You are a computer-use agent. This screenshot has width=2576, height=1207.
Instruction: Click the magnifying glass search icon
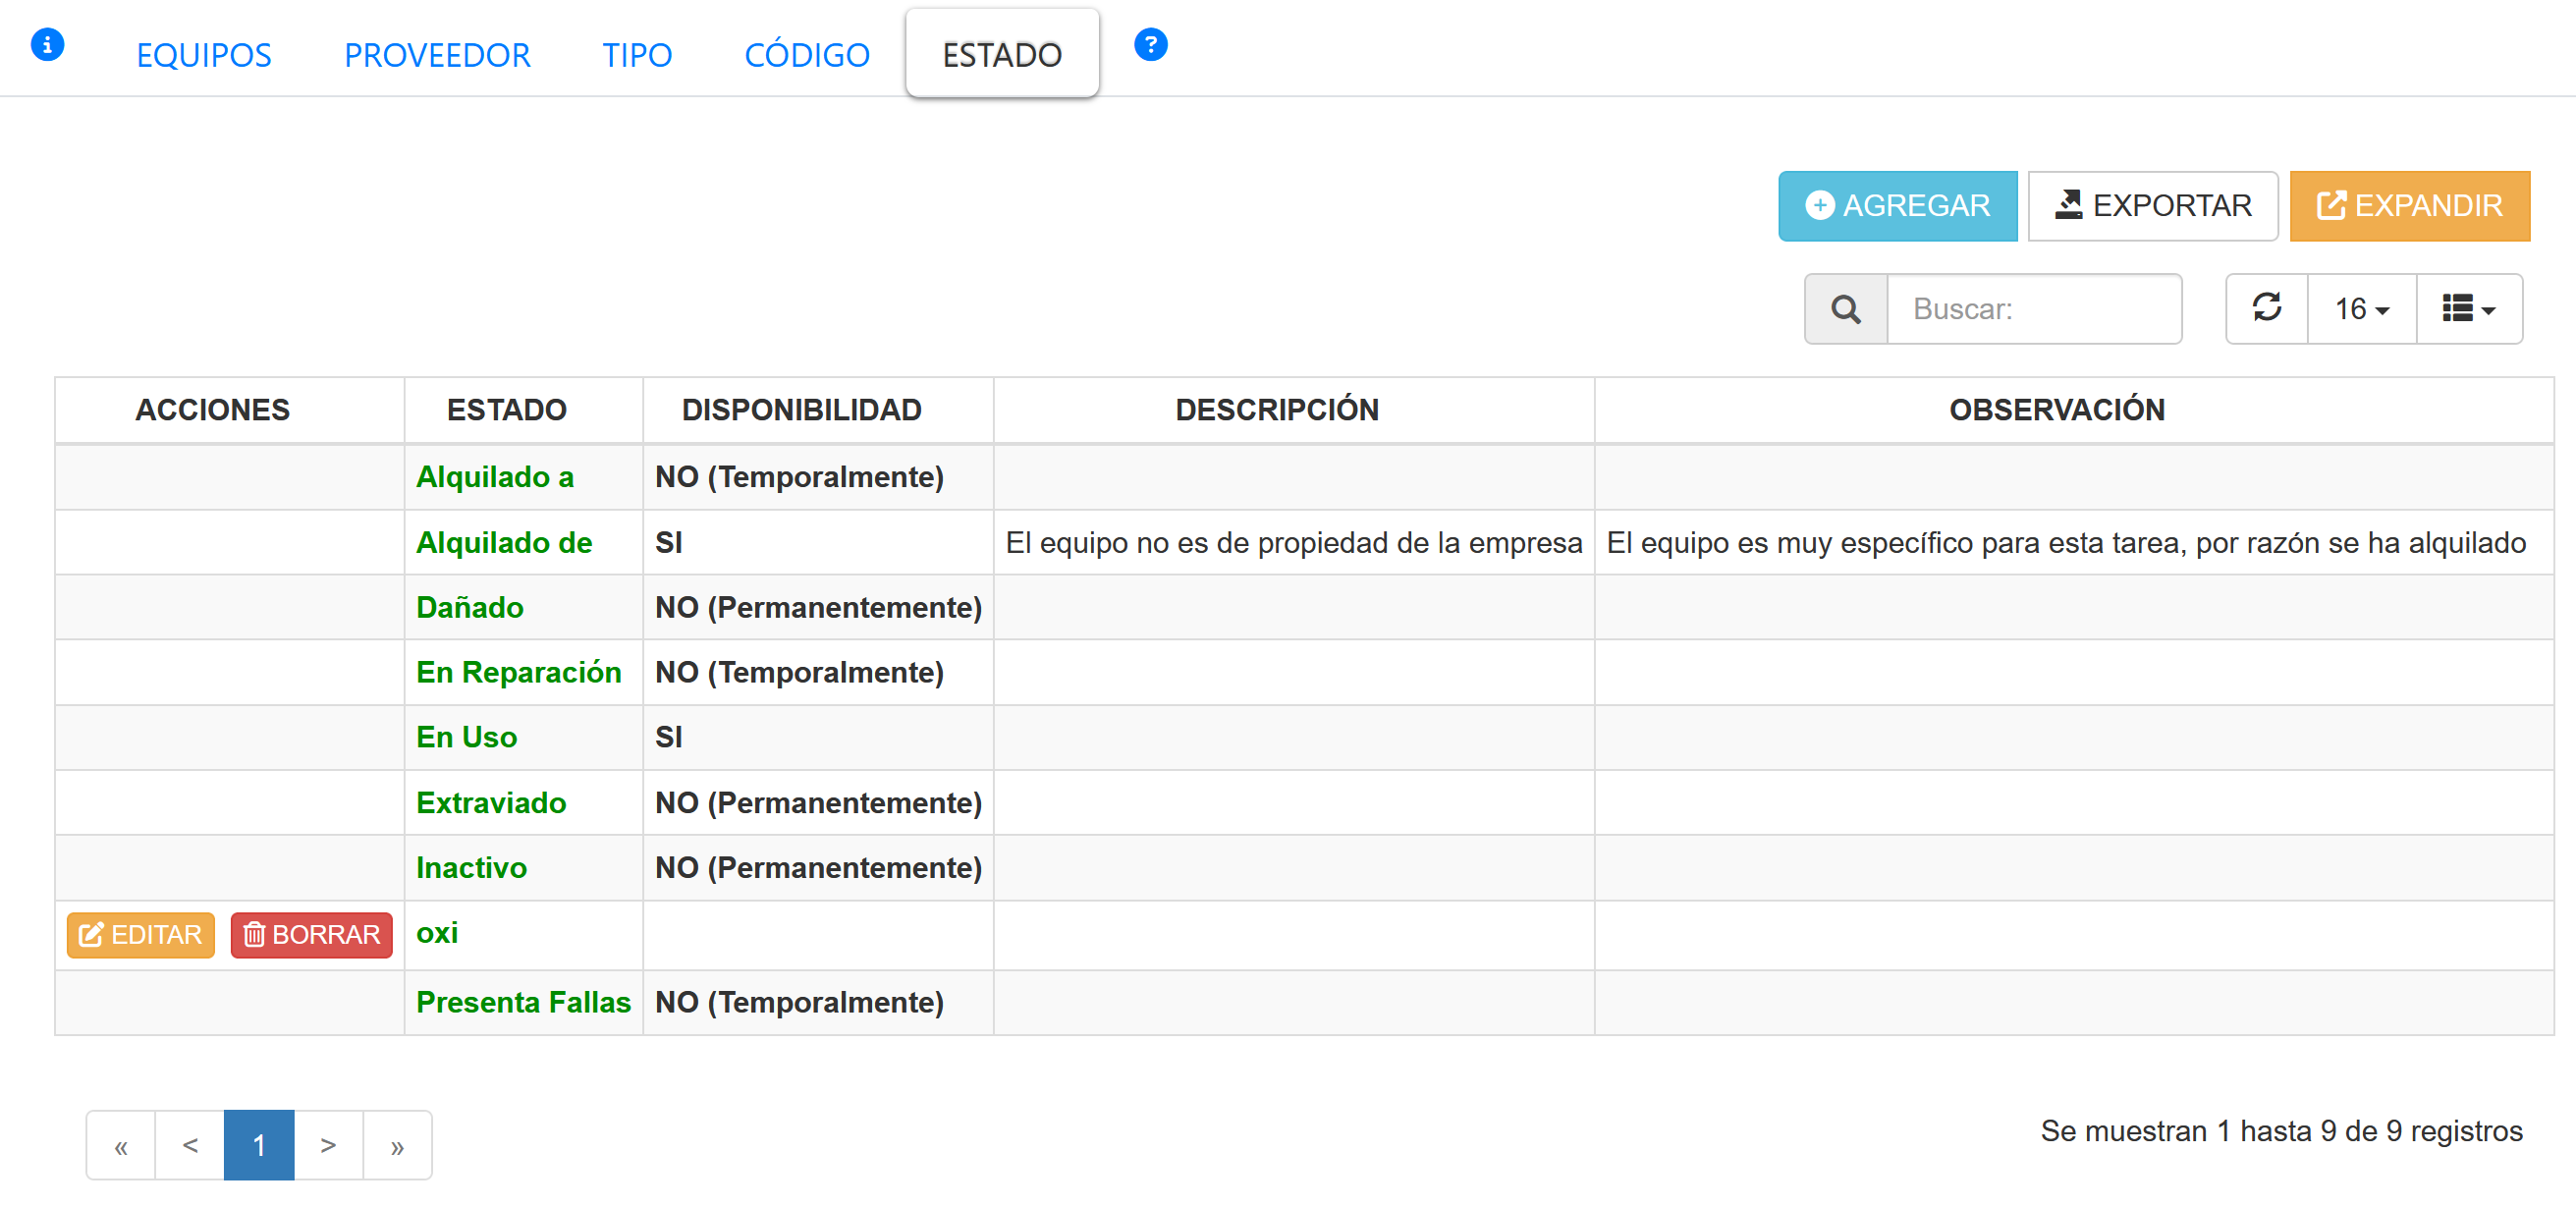(x=1845, y=309)
